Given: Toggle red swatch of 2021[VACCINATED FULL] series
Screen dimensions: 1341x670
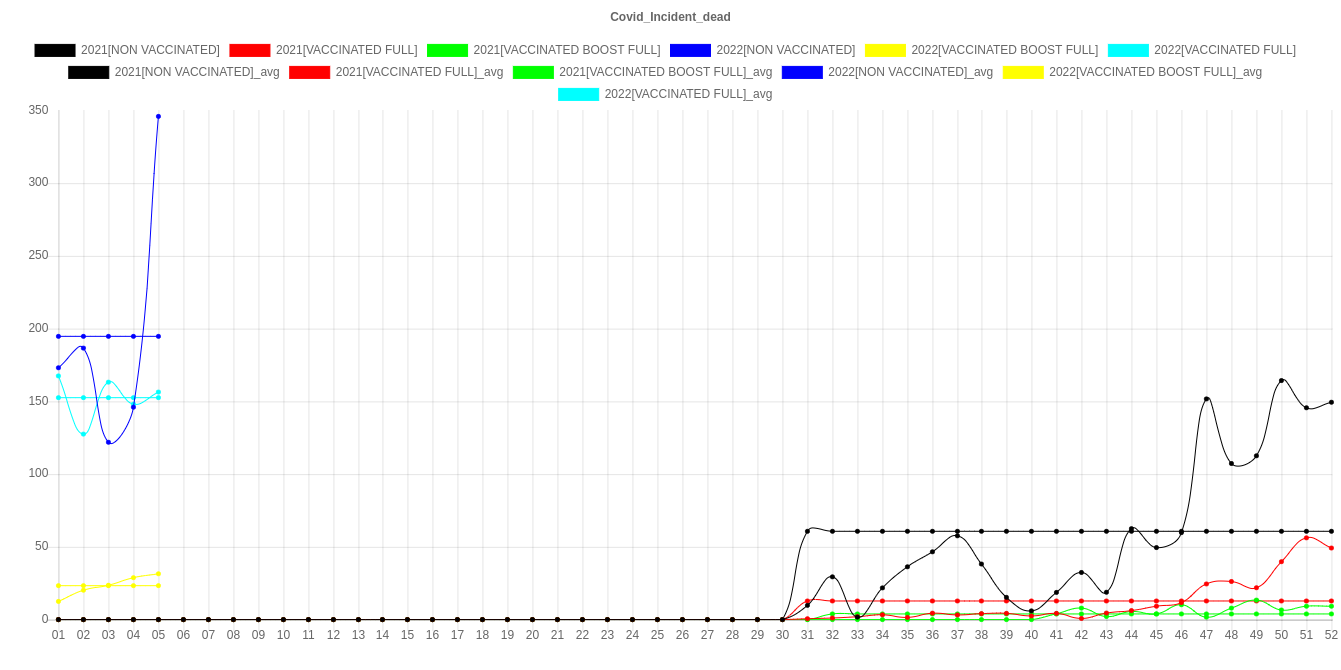Looking at the screenshot, I should click(x=249, y=50).
